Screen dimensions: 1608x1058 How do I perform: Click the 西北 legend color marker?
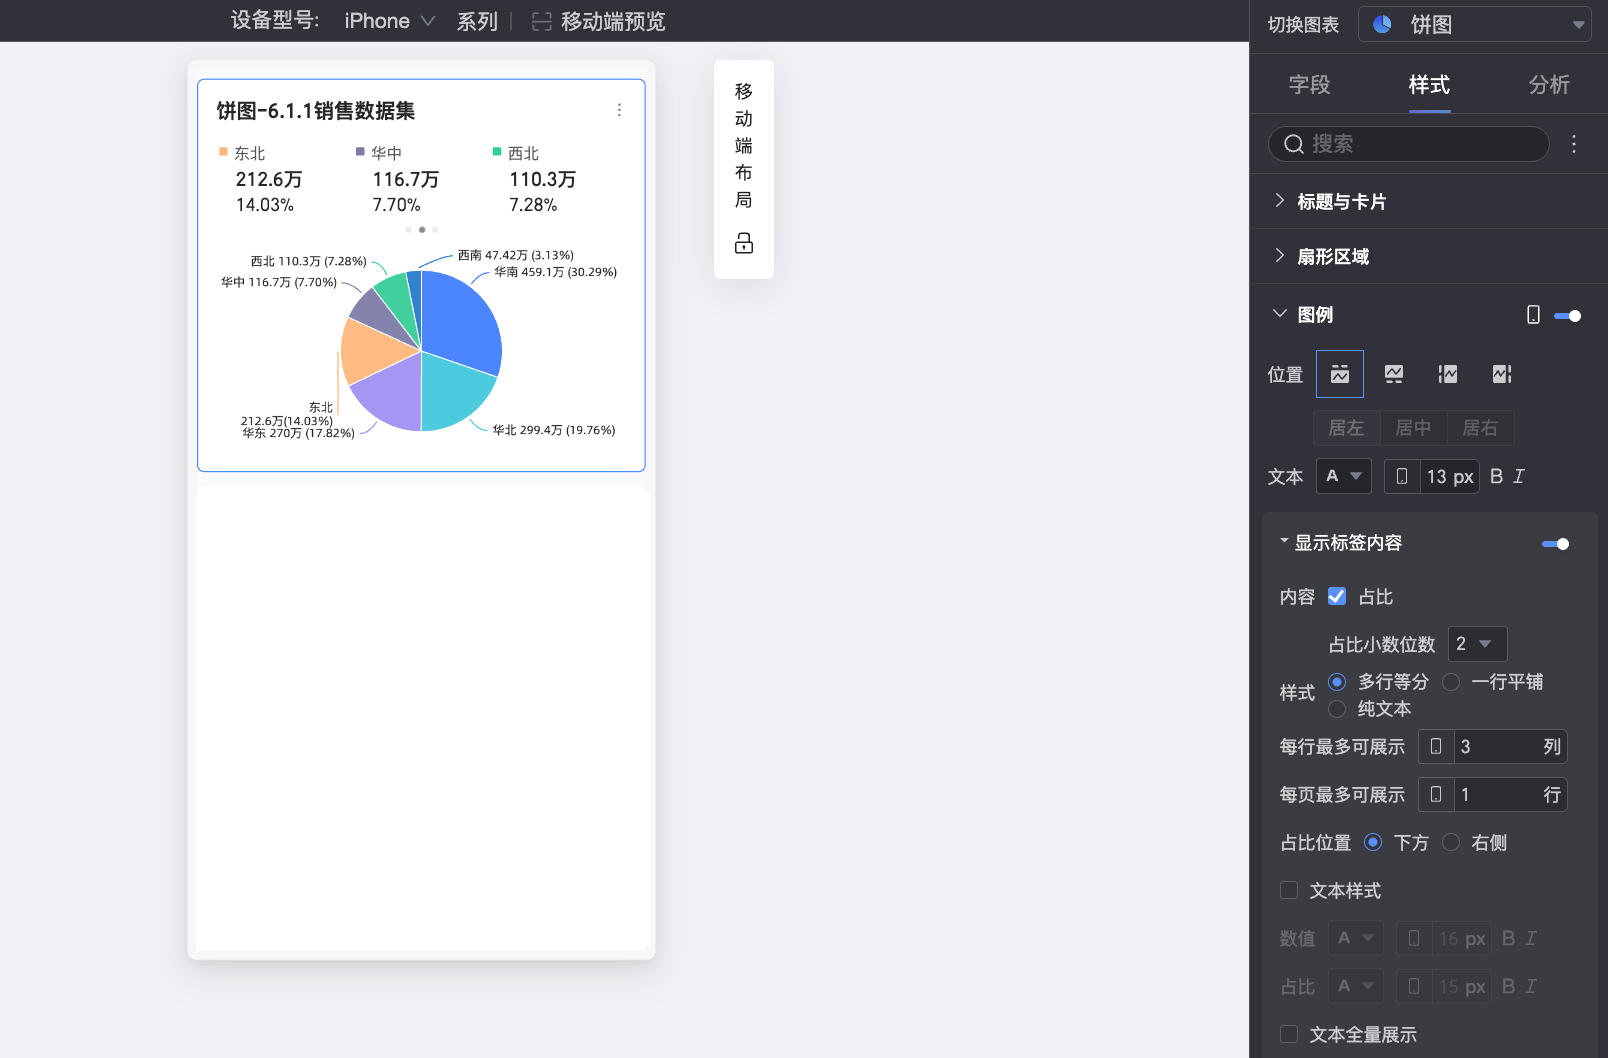pos(497,152)
